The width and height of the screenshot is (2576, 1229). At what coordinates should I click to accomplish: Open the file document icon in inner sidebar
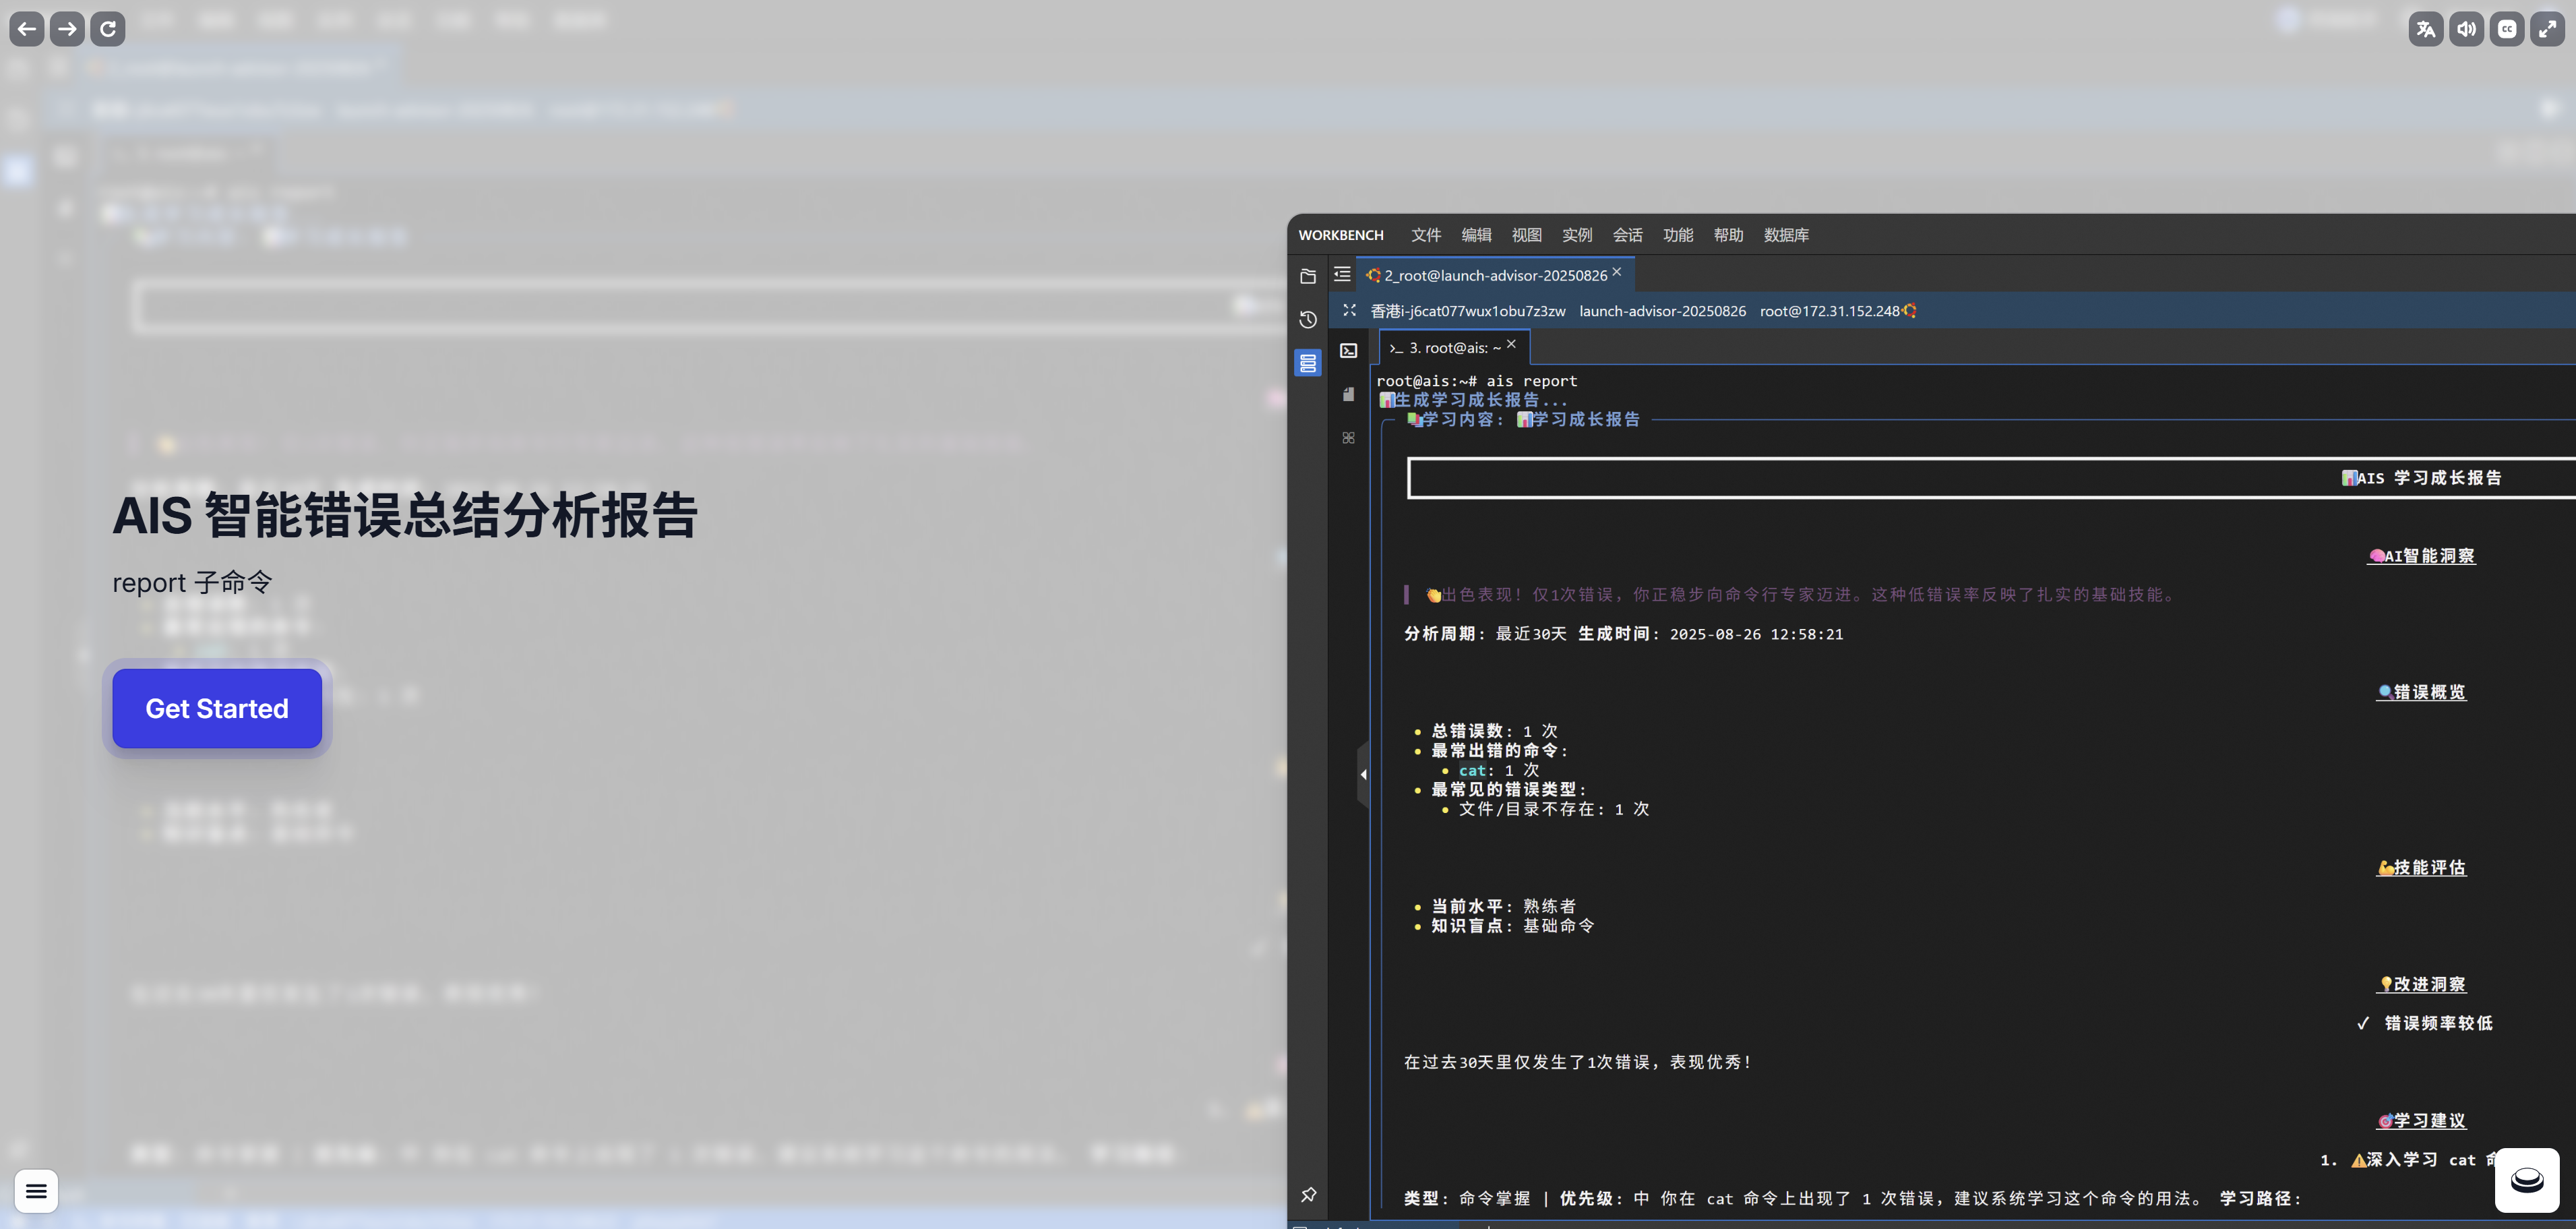1349,394
